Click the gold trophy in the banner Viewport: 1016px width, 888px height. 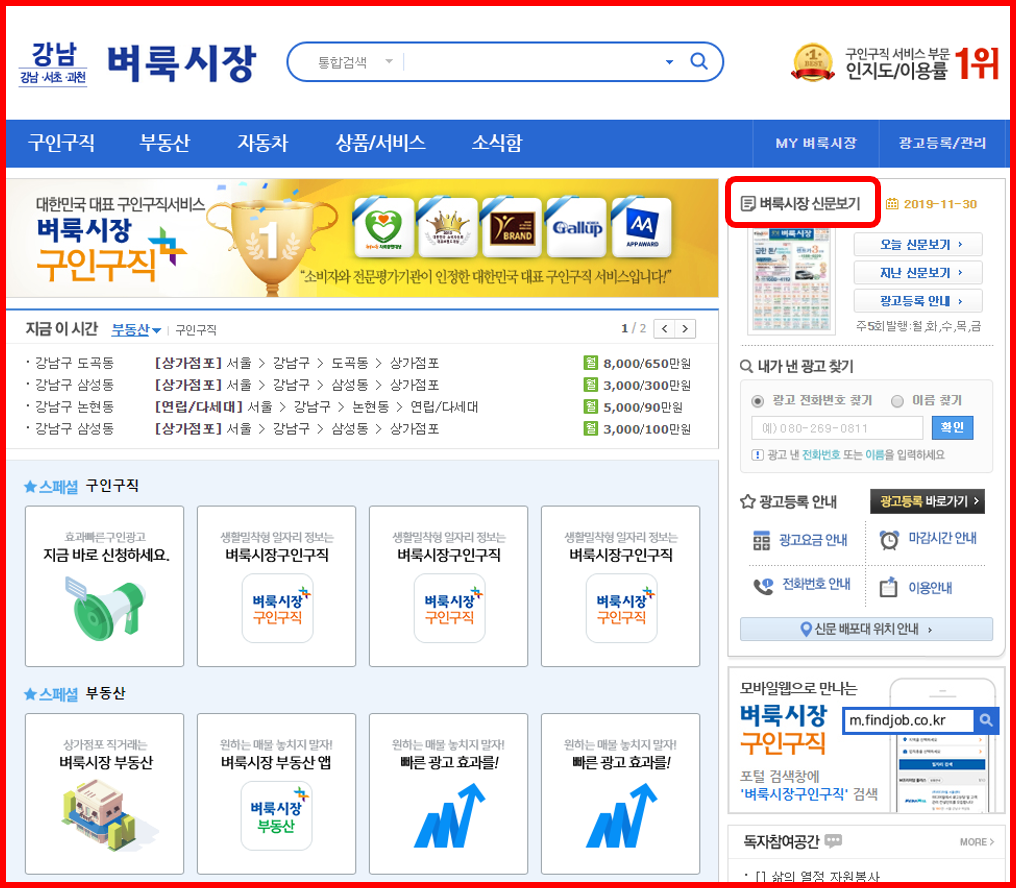point(272,240)
